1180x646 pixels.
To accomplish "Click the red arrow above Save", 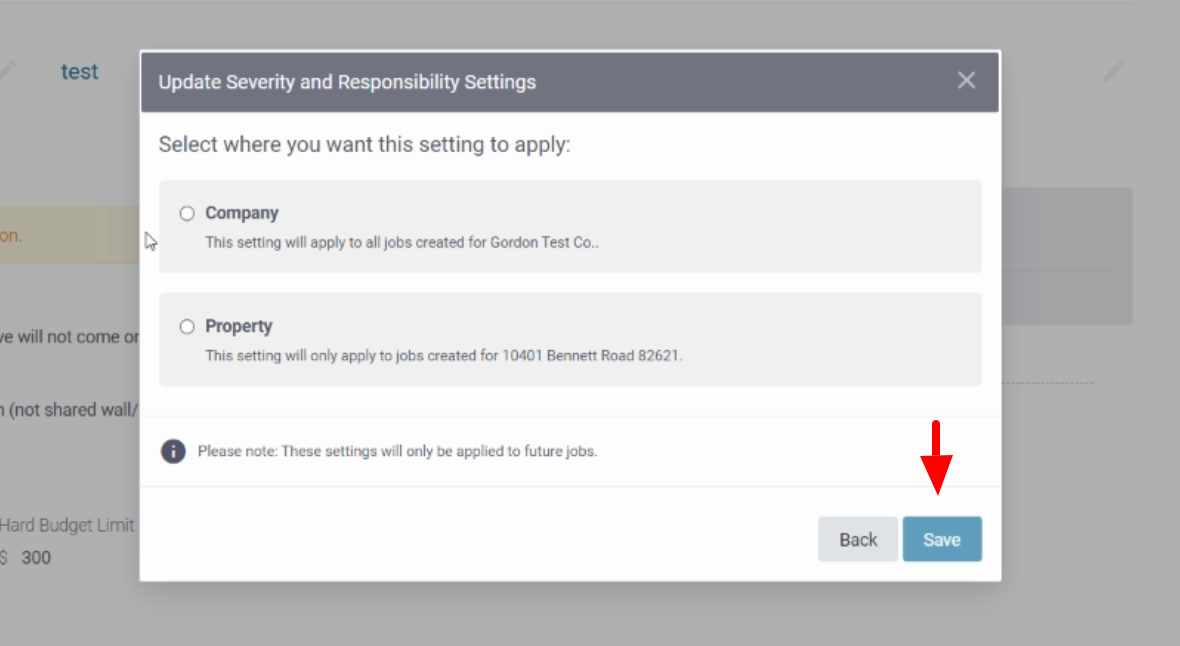I will (x=936, y=458).
